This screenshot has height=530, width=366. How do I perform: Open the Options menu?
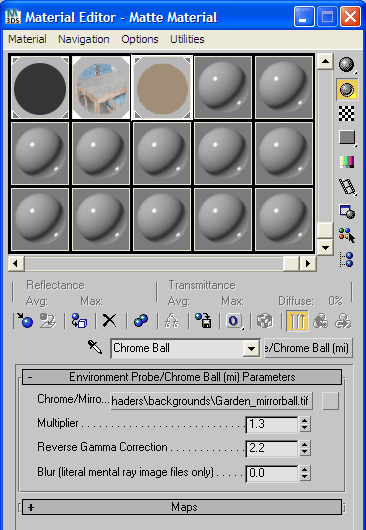click(140, 39)
